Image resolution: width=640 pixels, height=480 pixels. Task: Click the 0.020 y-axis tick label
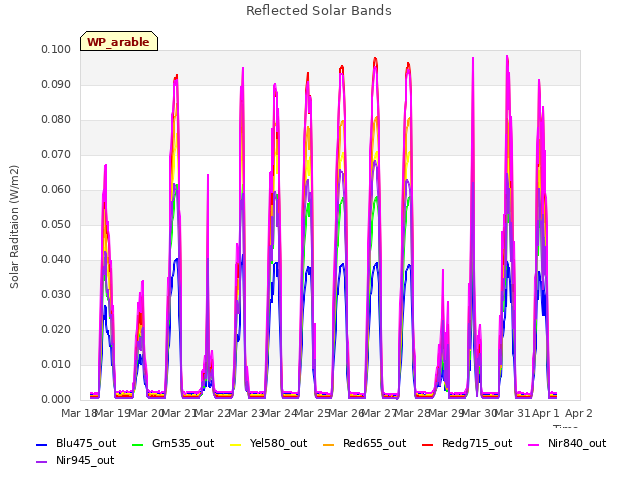pyautogui.click(x=56, y=330)
